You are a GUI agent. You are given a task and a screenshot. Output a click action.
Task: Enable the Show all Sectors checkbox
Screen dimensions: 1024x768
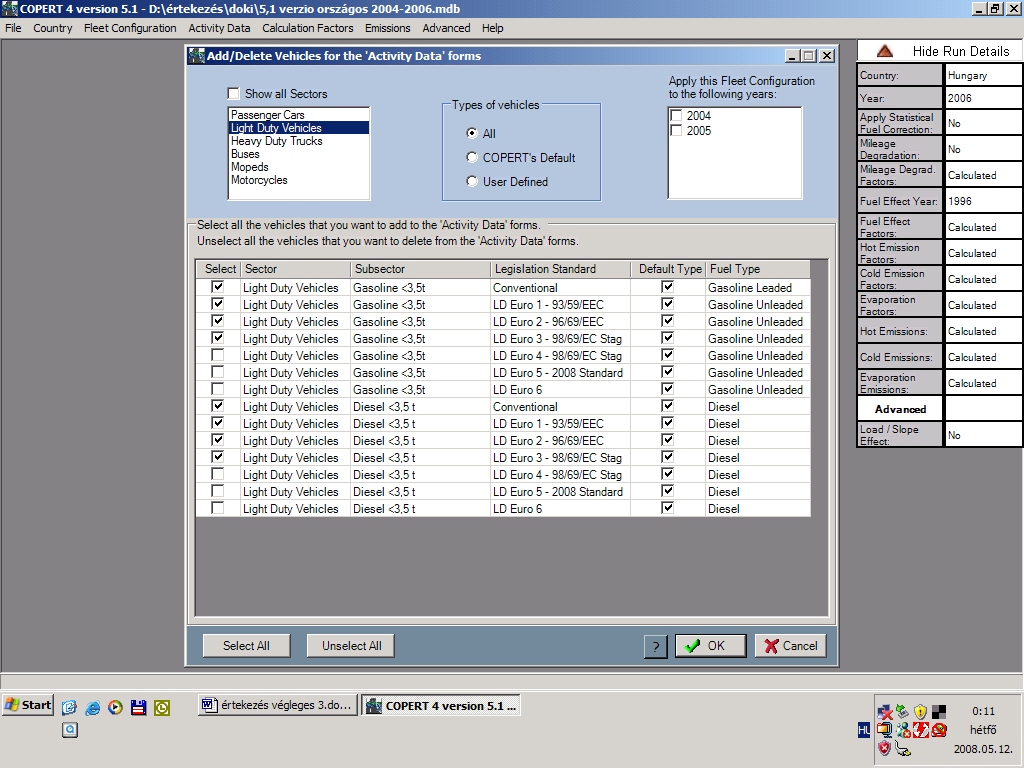pyautogui.click(x=233, y=93)
